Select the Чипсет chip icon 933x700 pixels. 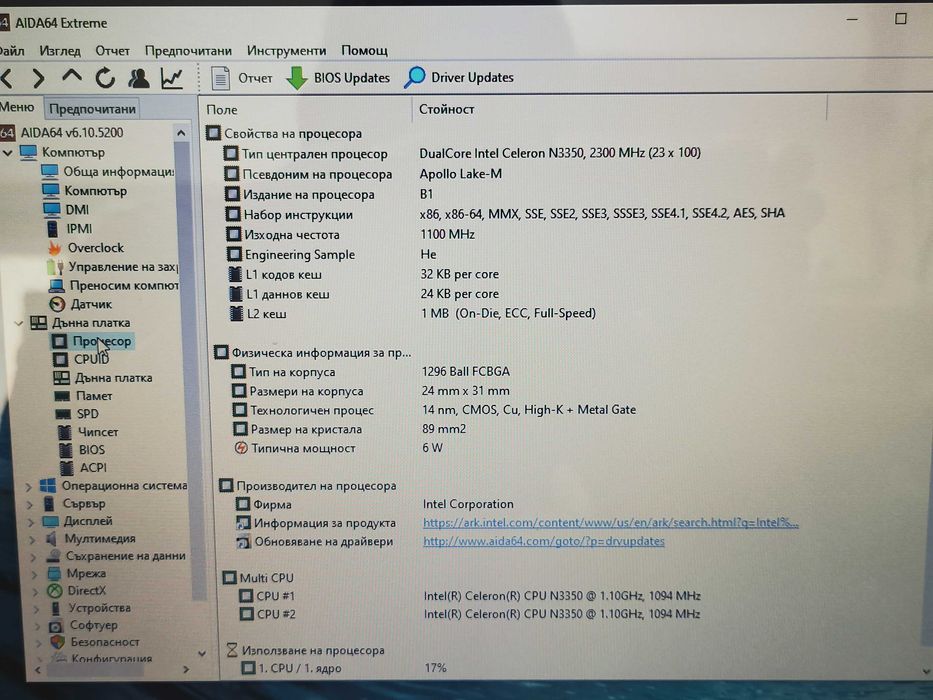click(x=64, y=432)
